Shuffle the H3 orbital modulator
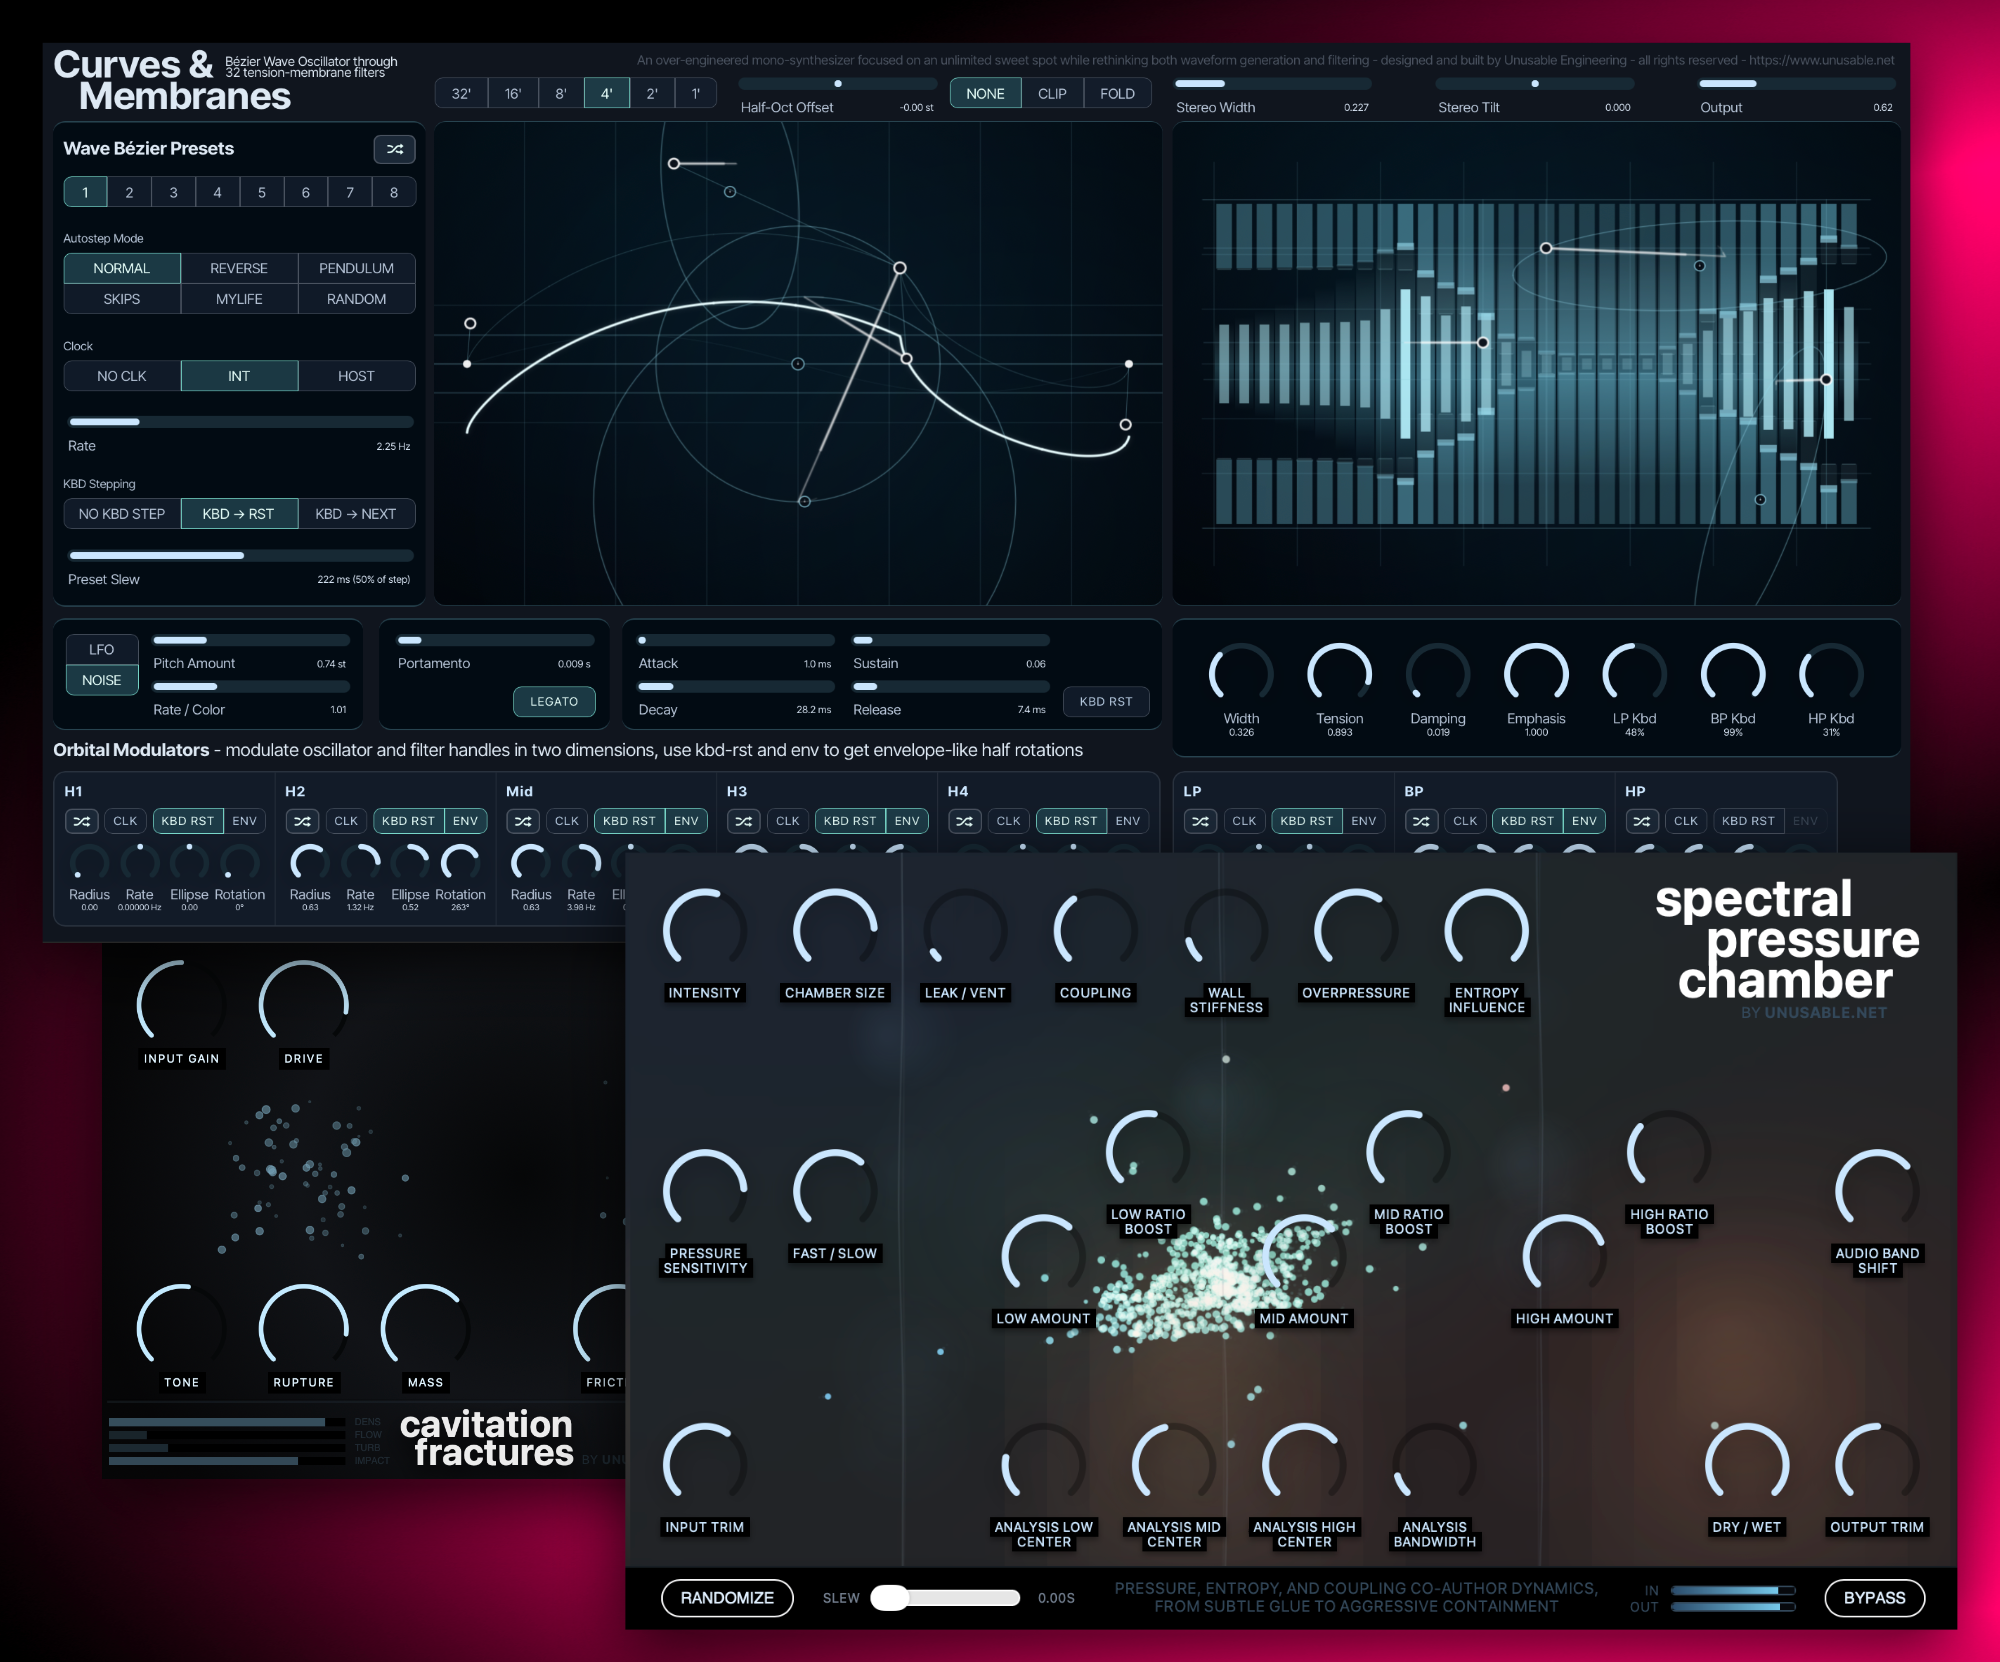This screenshot has width=2000, height=1662. [743, 821]
